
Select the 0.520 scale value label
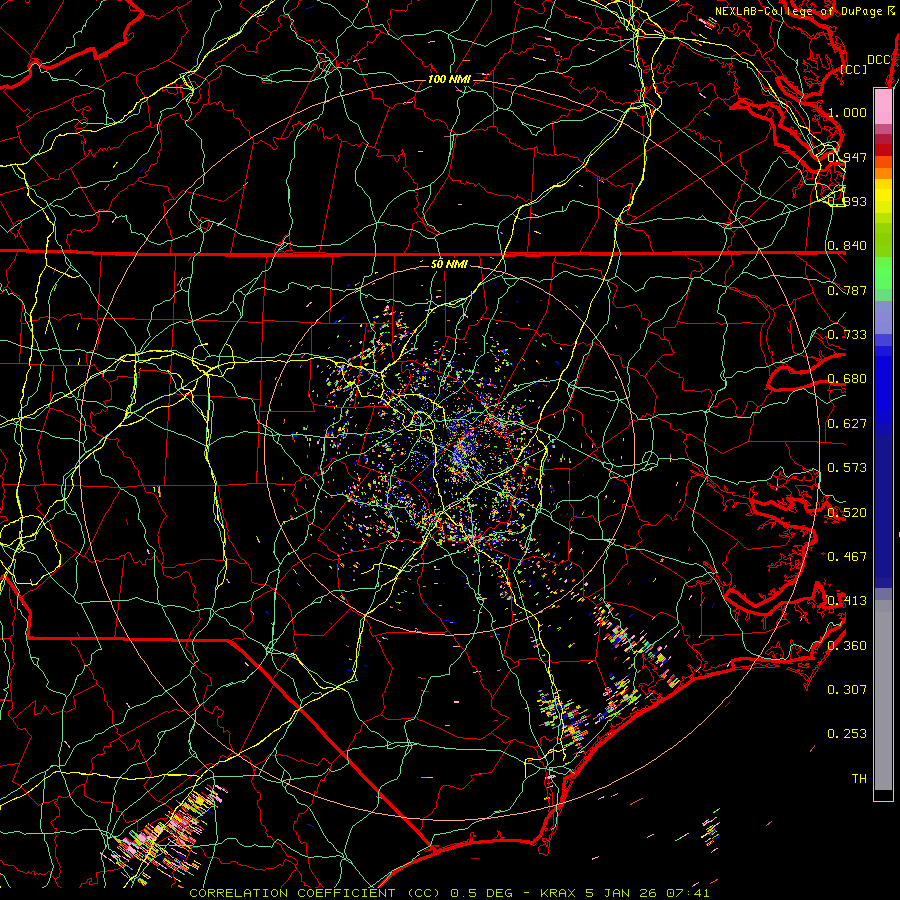[847, 512]
